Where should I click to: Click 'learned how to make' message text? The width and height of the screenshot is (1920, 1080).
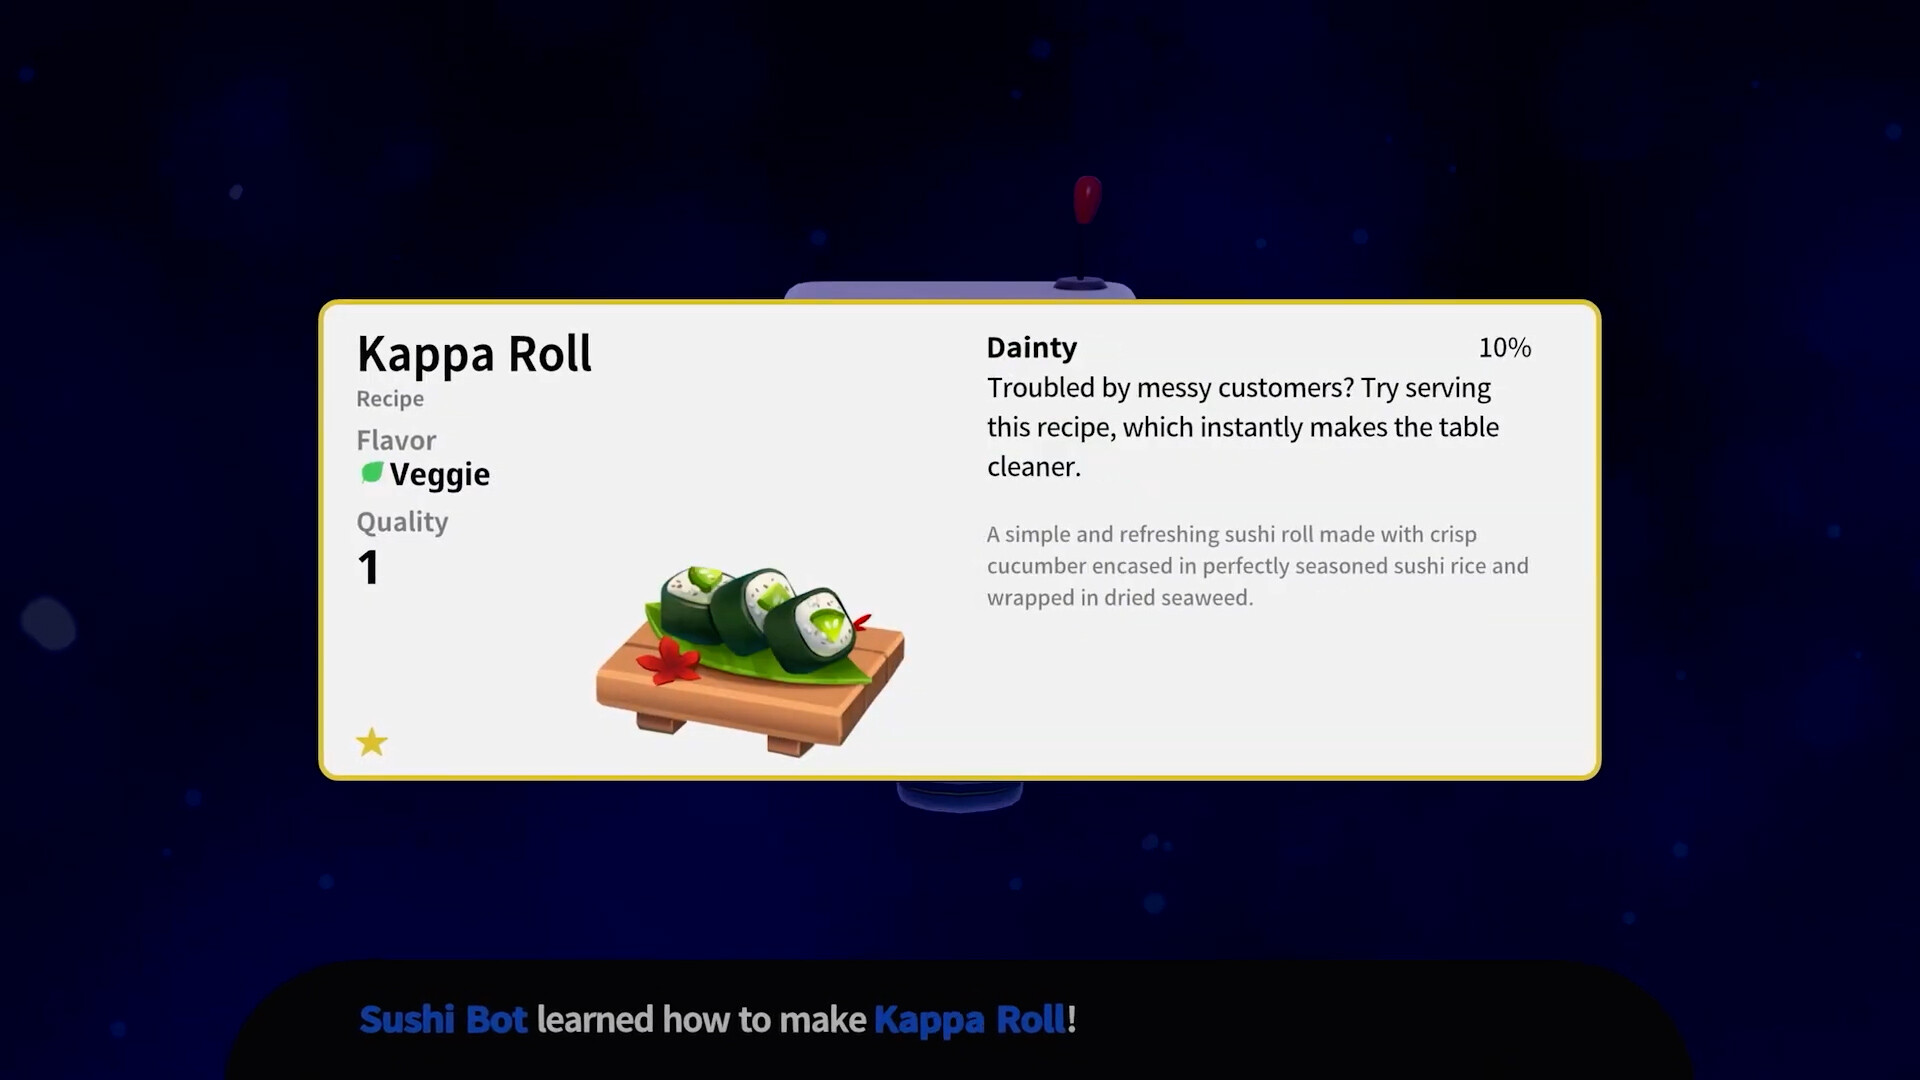701,1020
